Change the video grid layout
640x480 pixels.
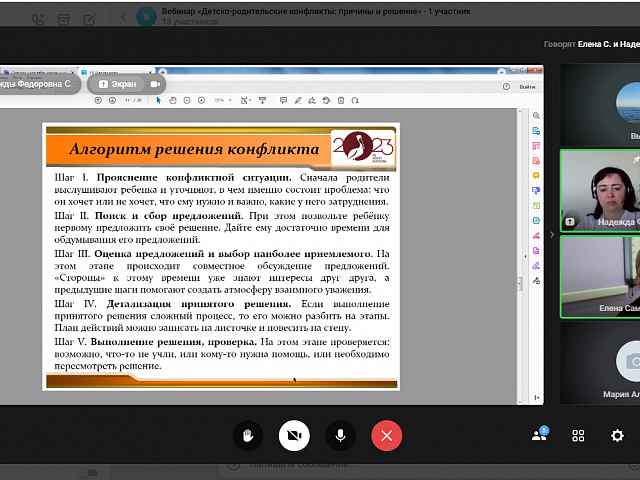point(578,436)
